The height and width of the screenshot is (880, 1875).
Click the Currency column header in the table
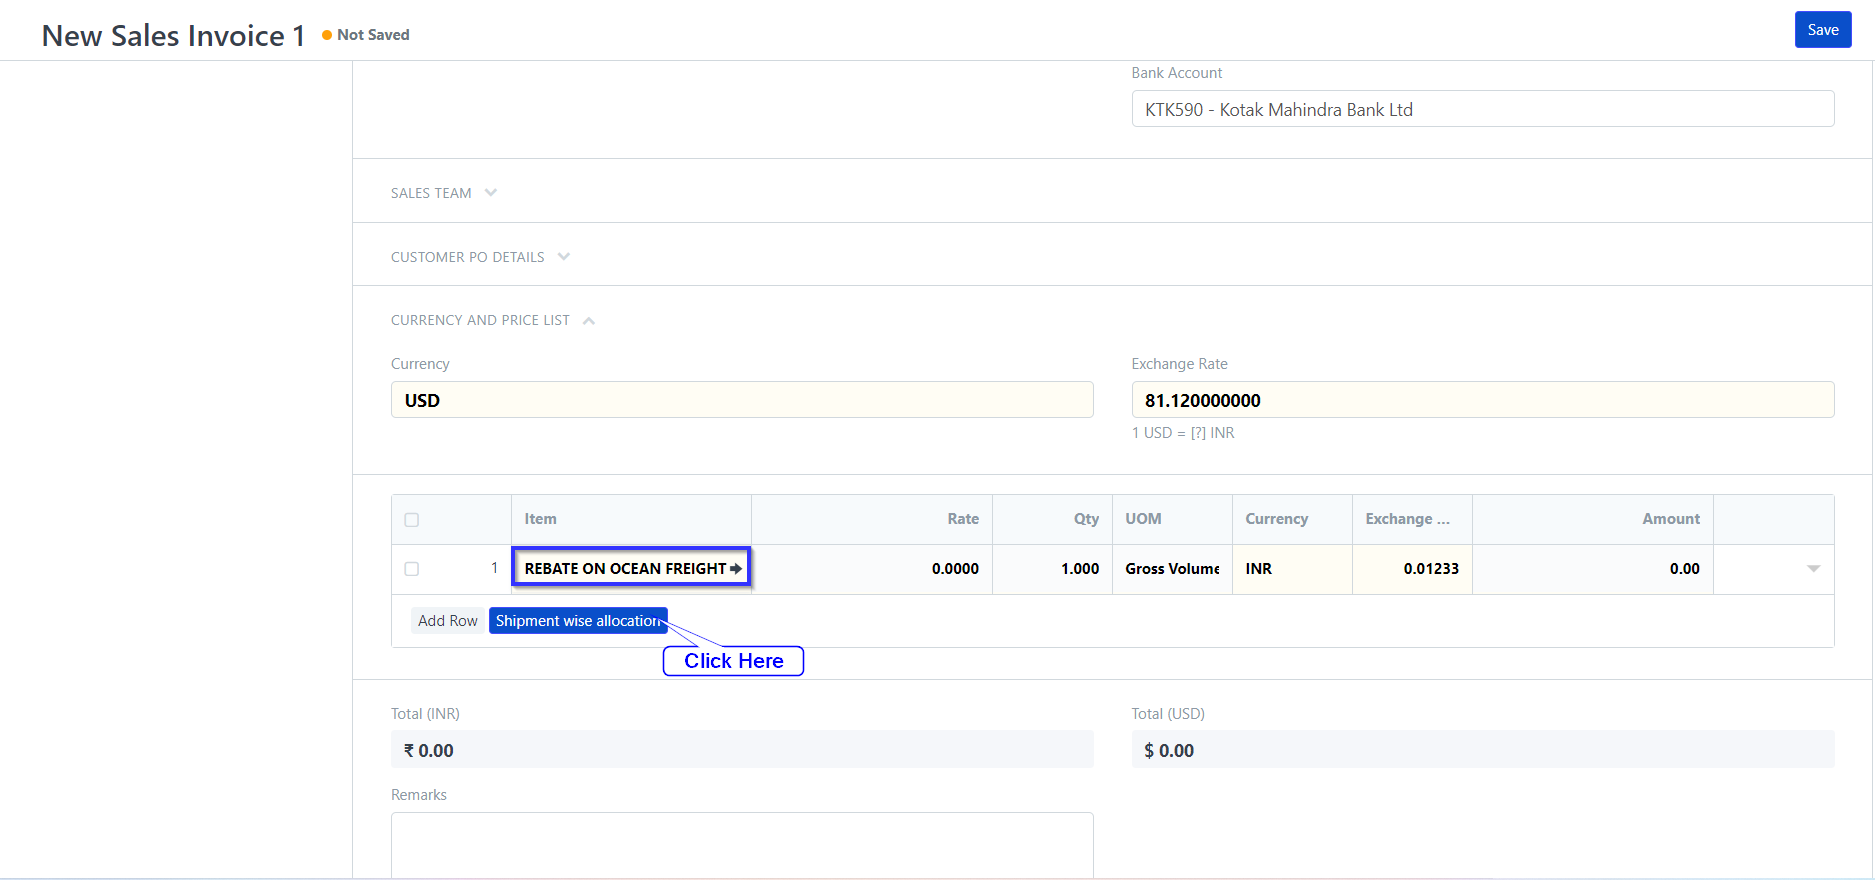[1292, 519]
